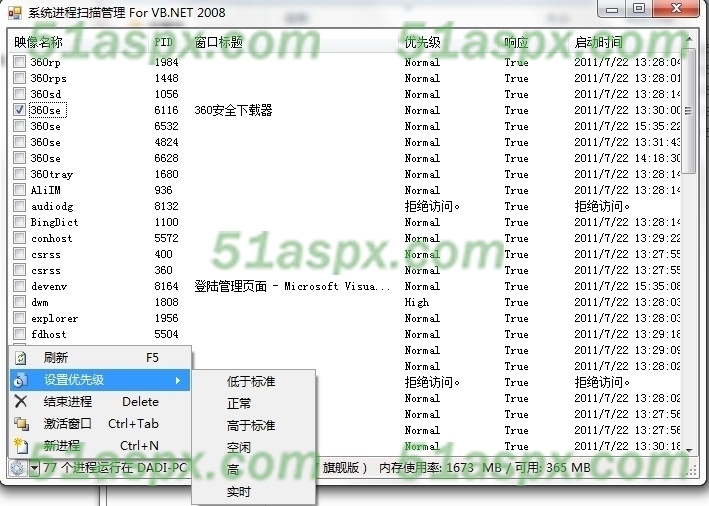Check the 360rp process checkbox
Image resolution: width=709 pixels, height=506 pixels.
pos(19,61)
